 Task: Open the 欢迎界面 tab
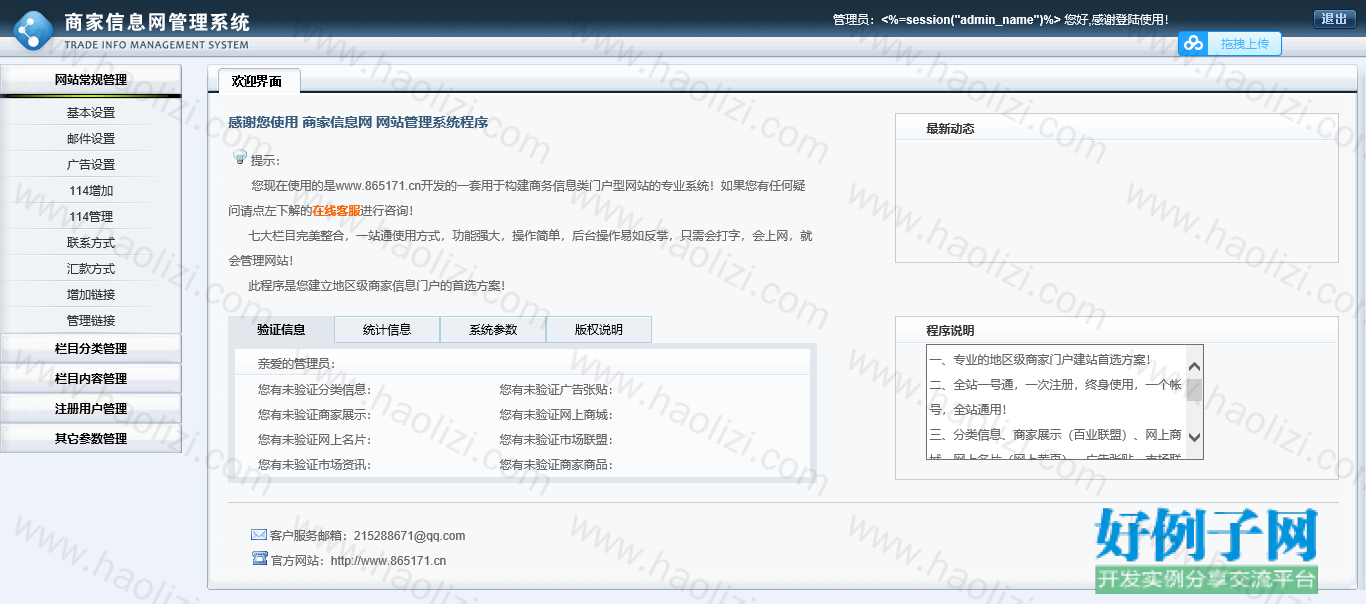point(257,81)
